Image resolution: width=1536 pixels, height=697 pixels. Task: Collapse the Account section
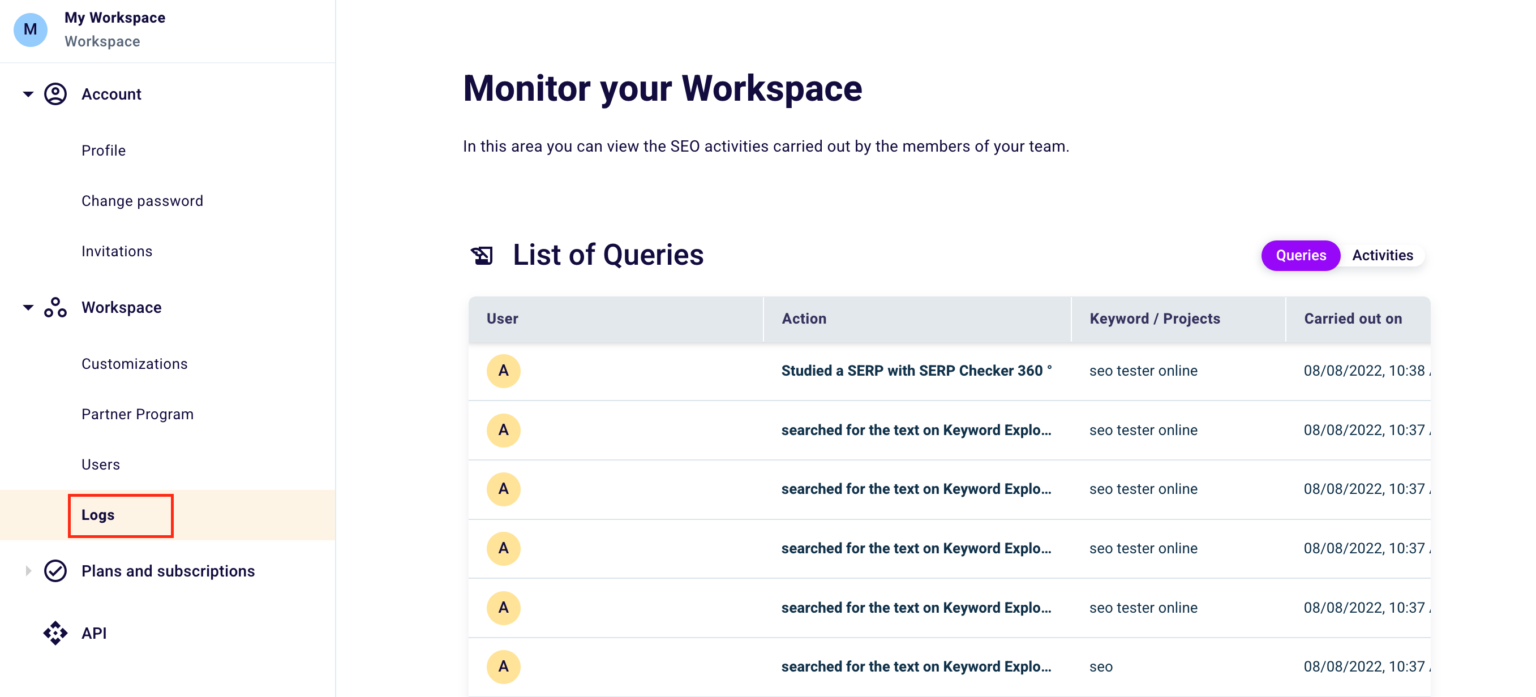coord(27,93)
